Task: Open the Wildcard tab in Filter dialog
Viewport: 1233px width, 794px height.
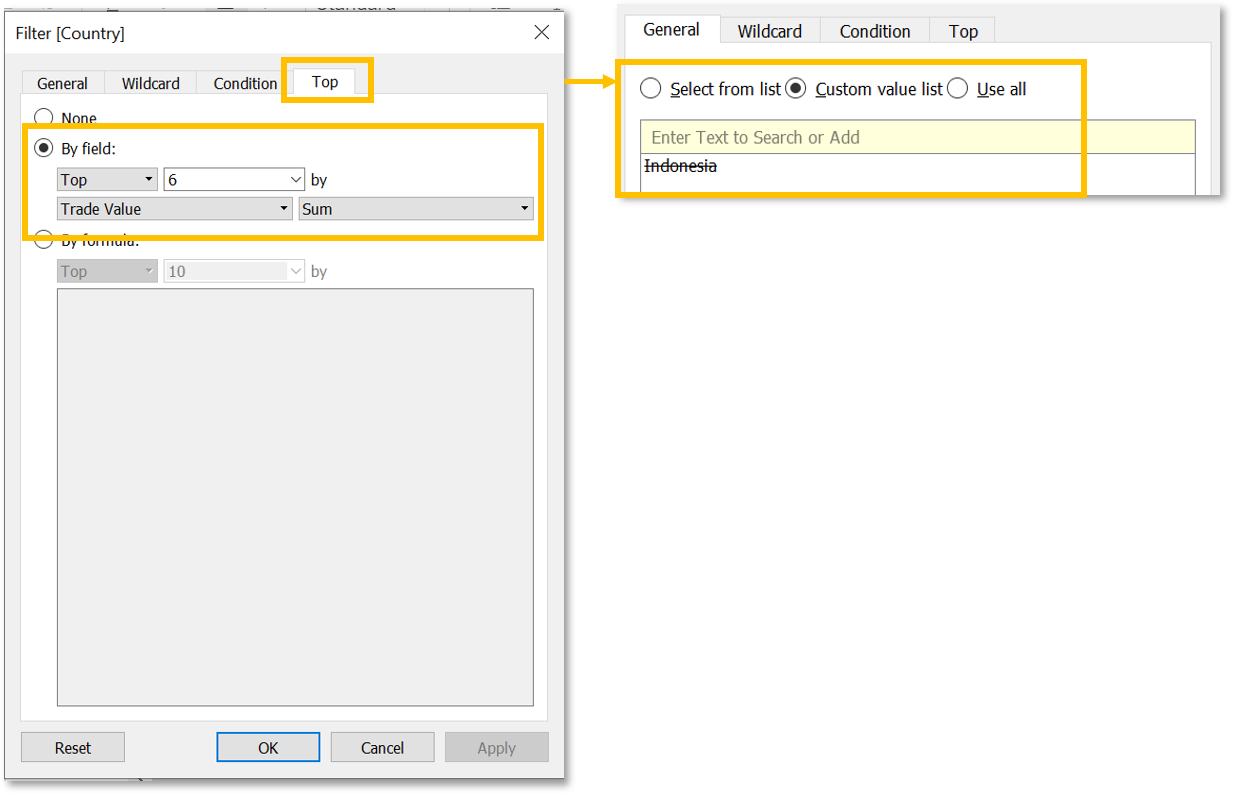Action: pyautogui.click(x=150, y=84)
